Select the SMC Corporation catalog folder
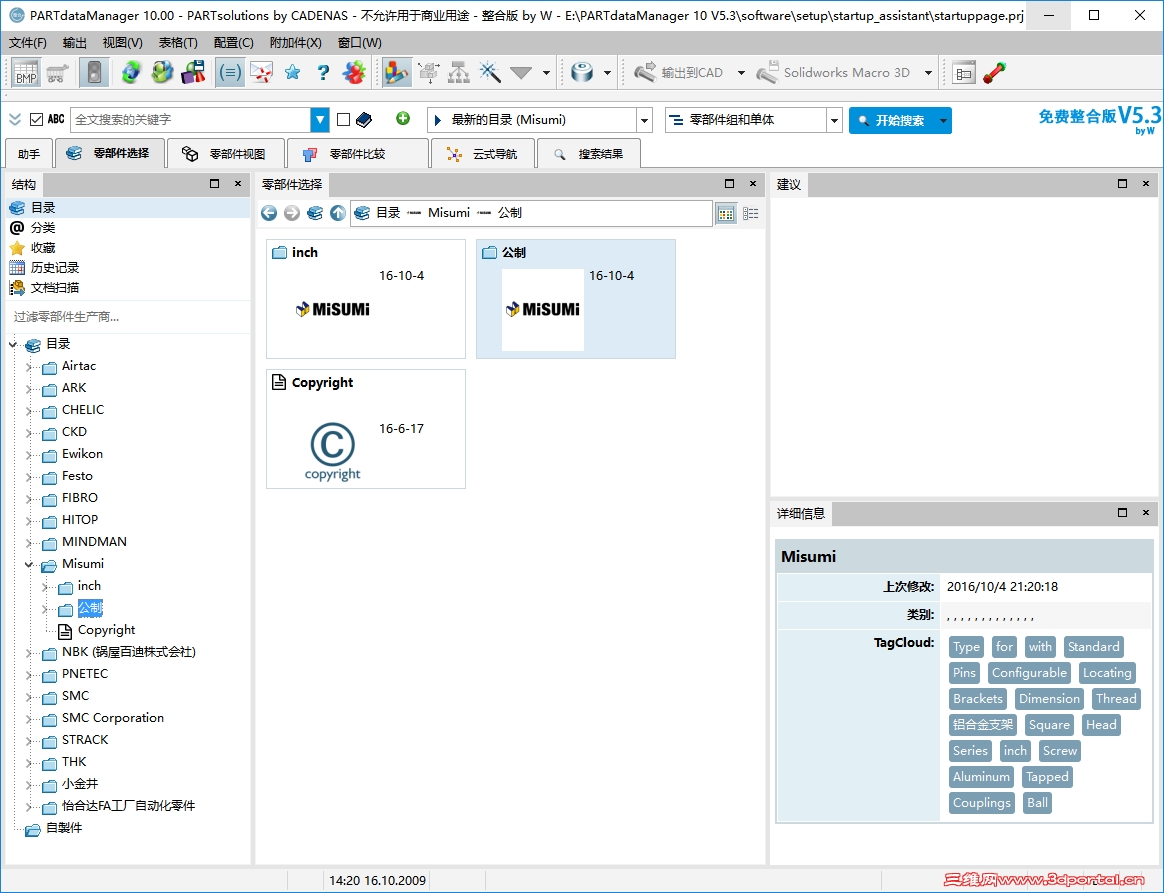The image size is (1164, 893). tap(112, 718)
